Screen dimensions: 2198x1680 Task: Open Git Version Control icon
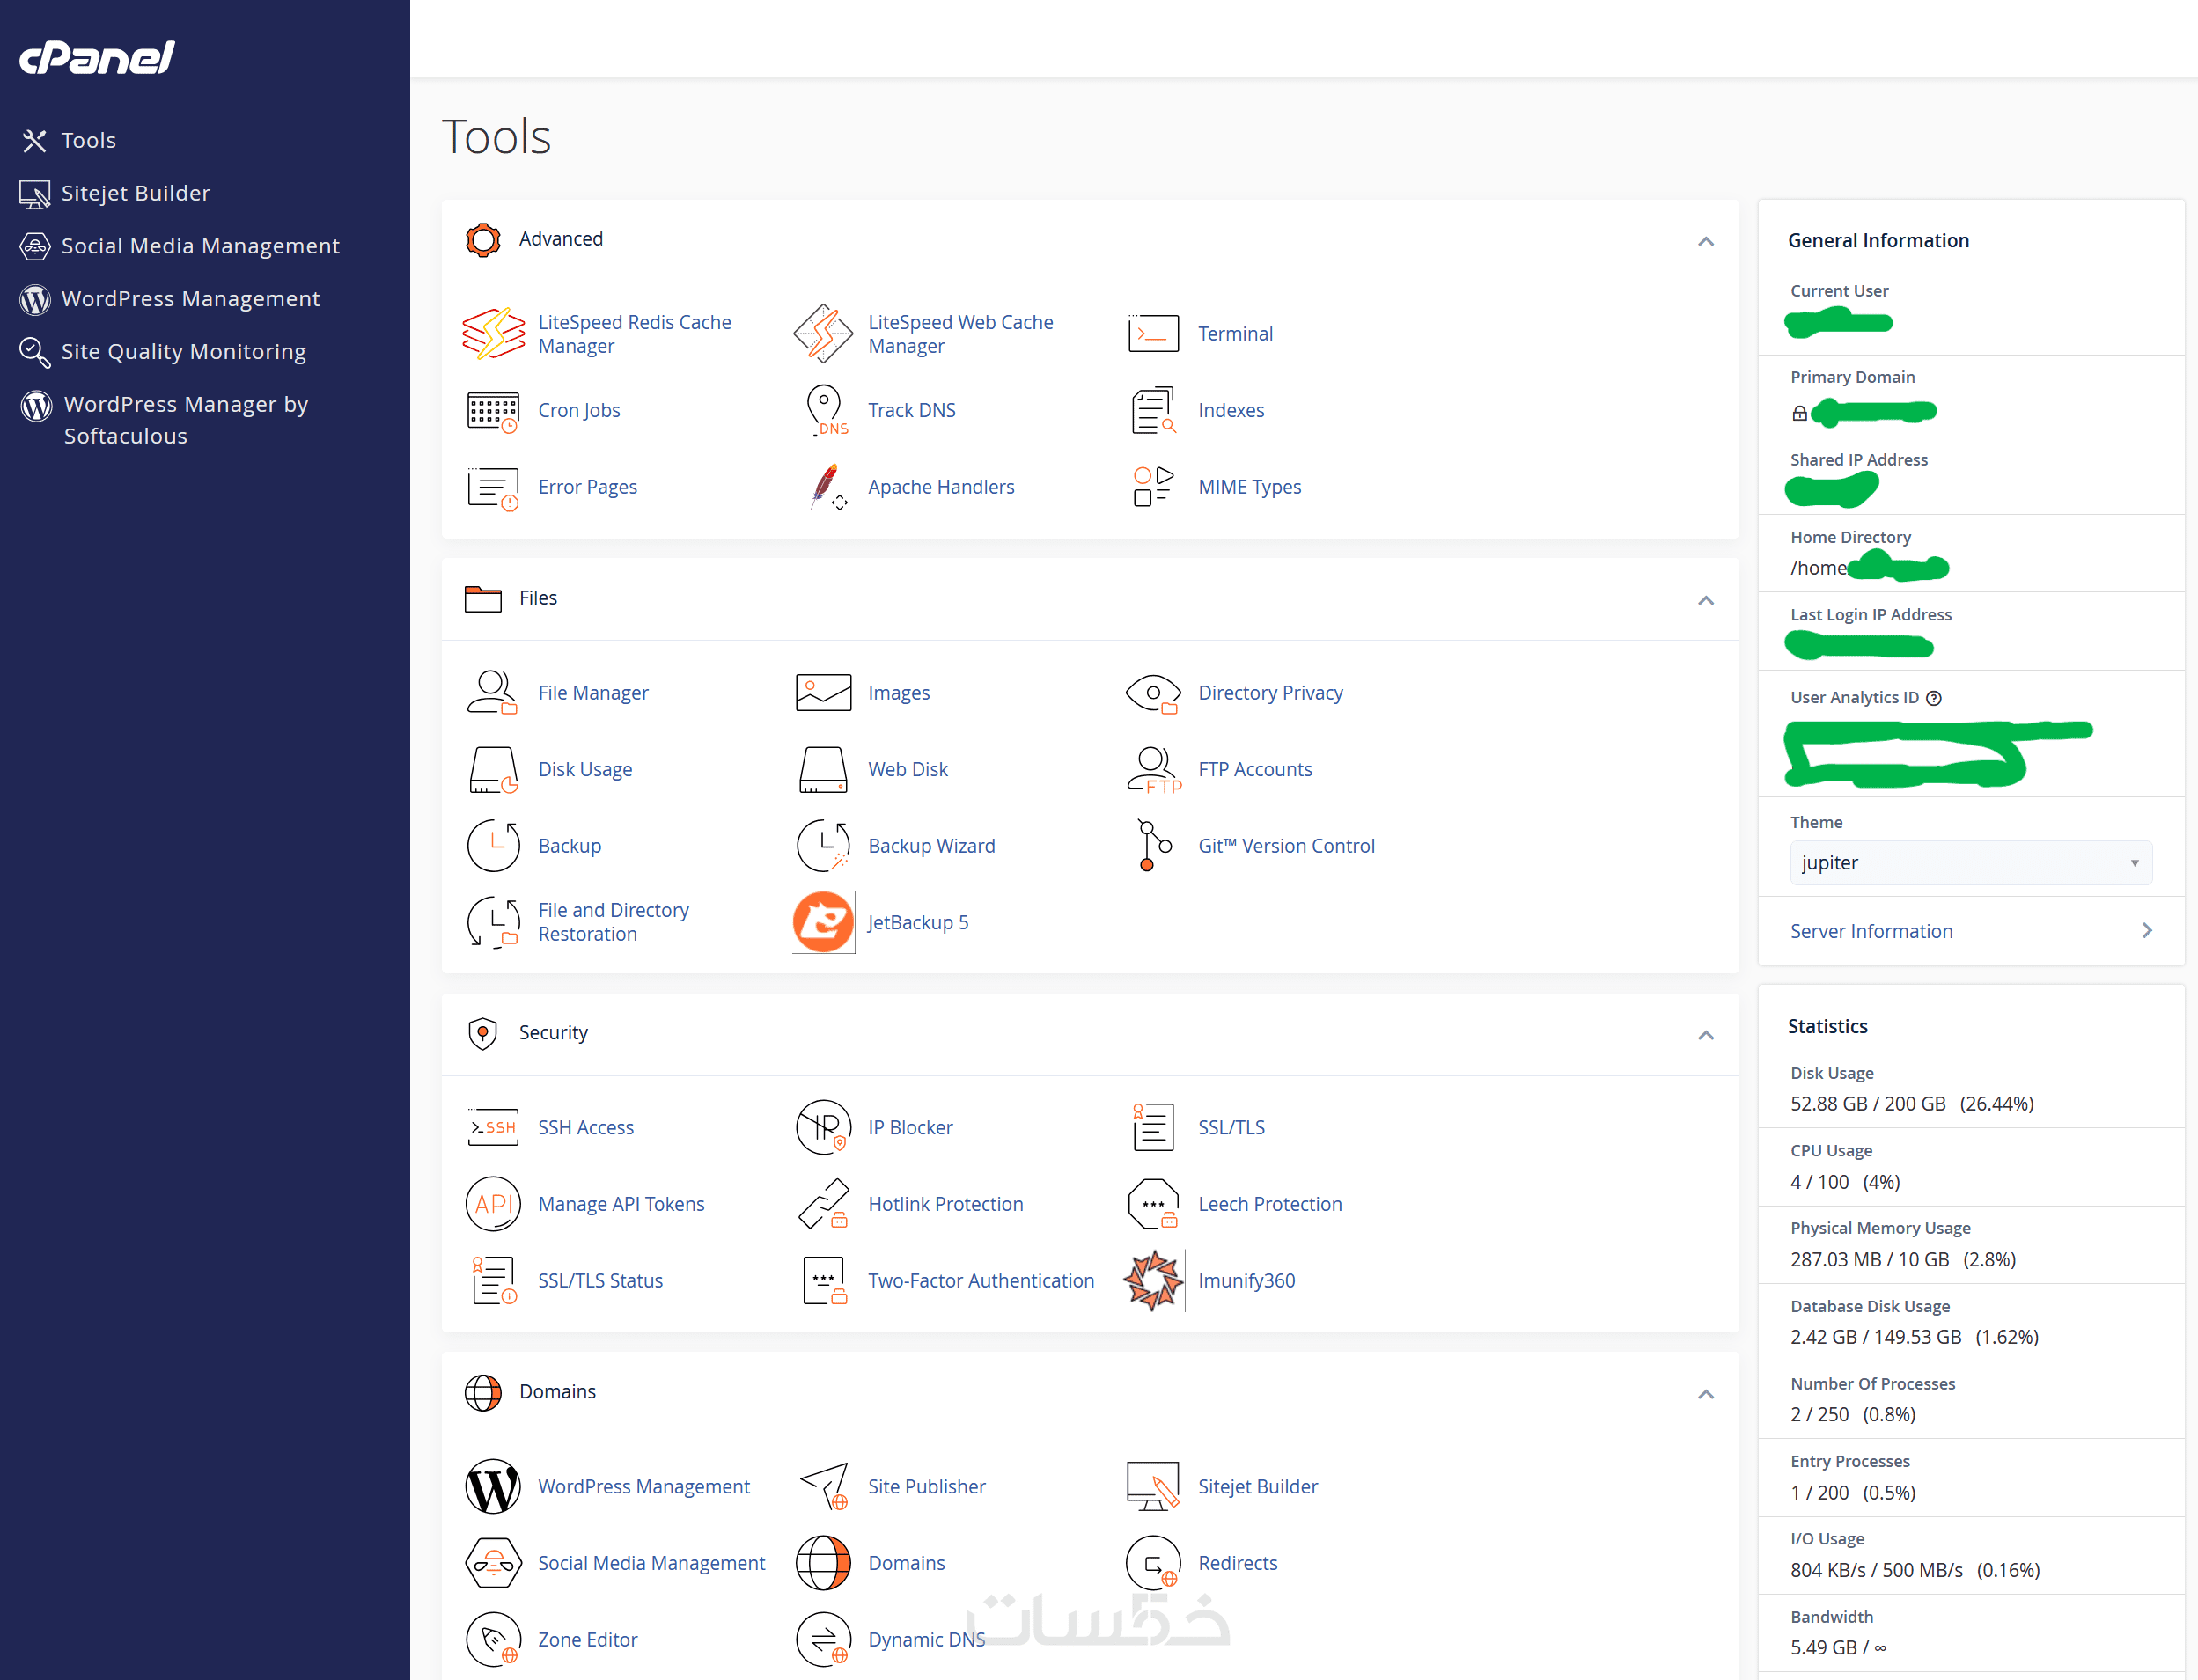tap(1153, 846)
